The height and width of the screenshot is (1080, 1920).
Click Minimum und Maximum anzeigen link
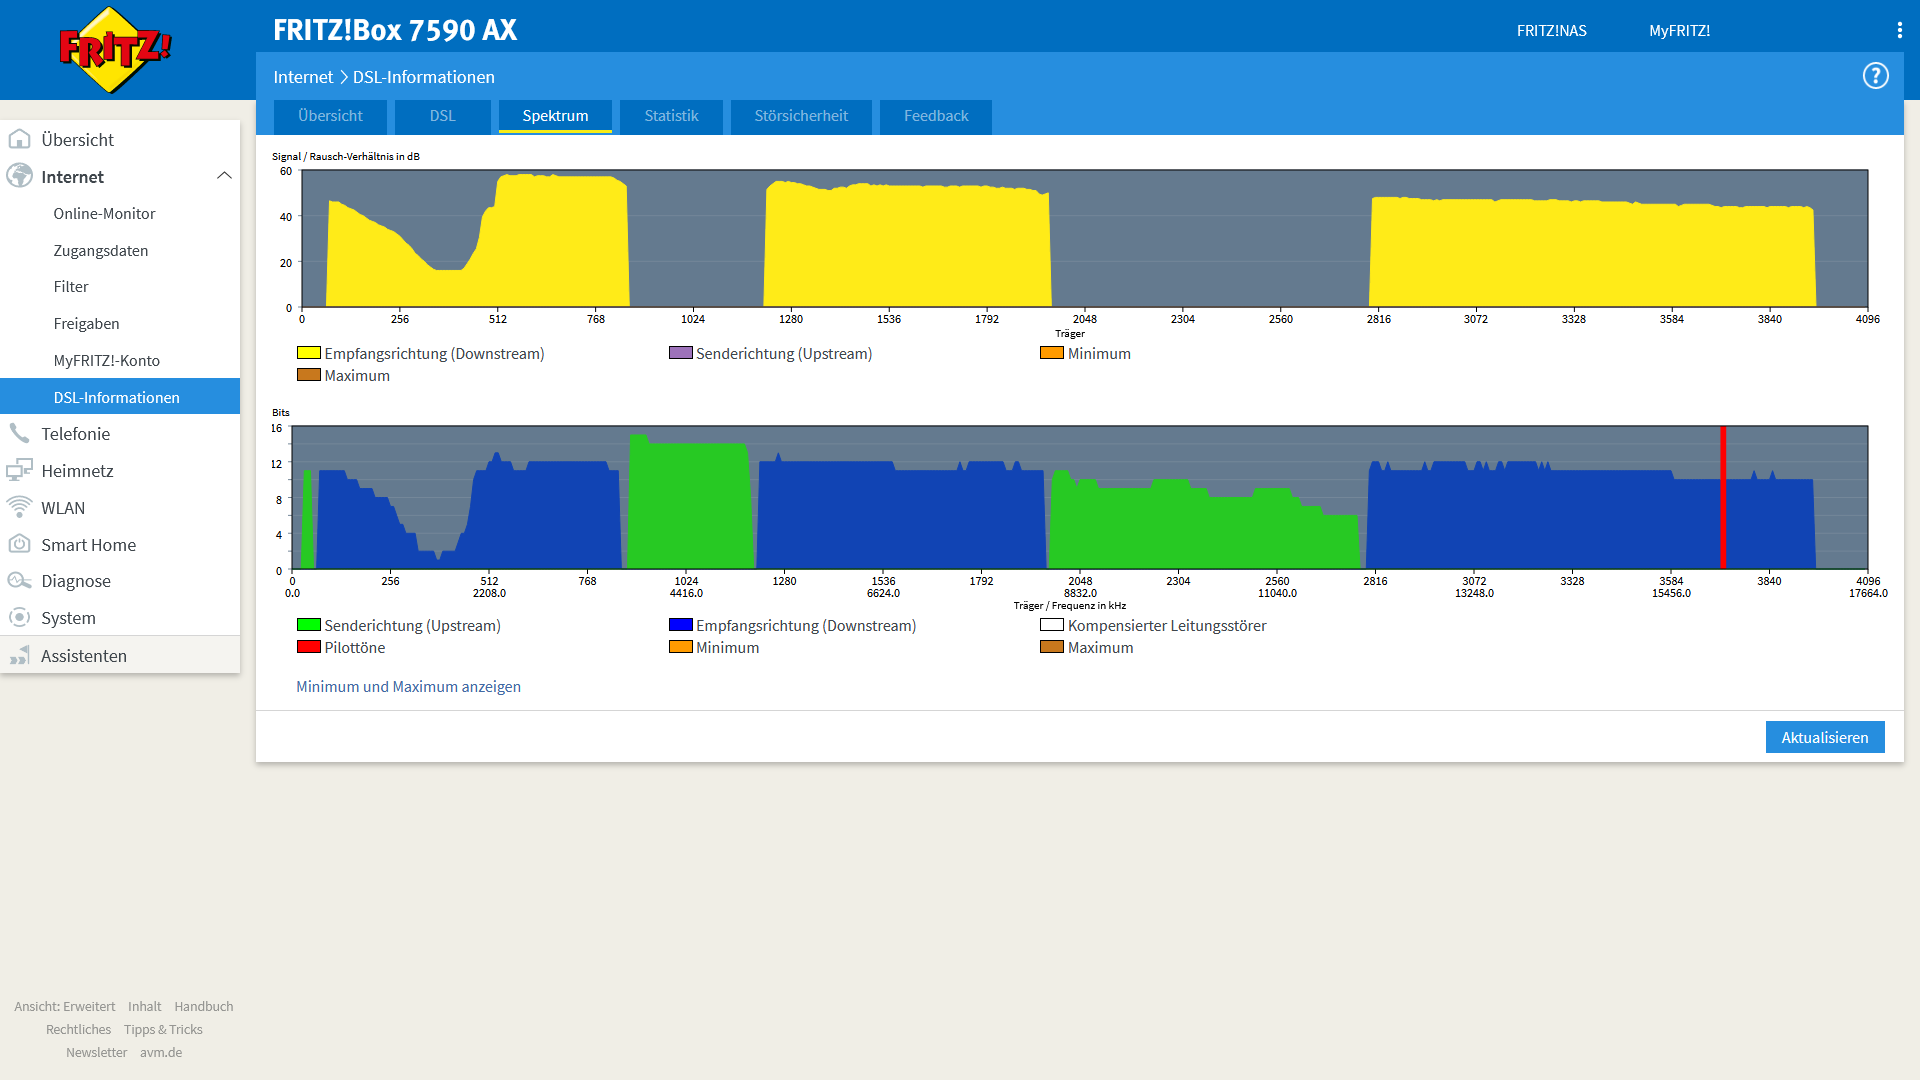click(408, 686)
